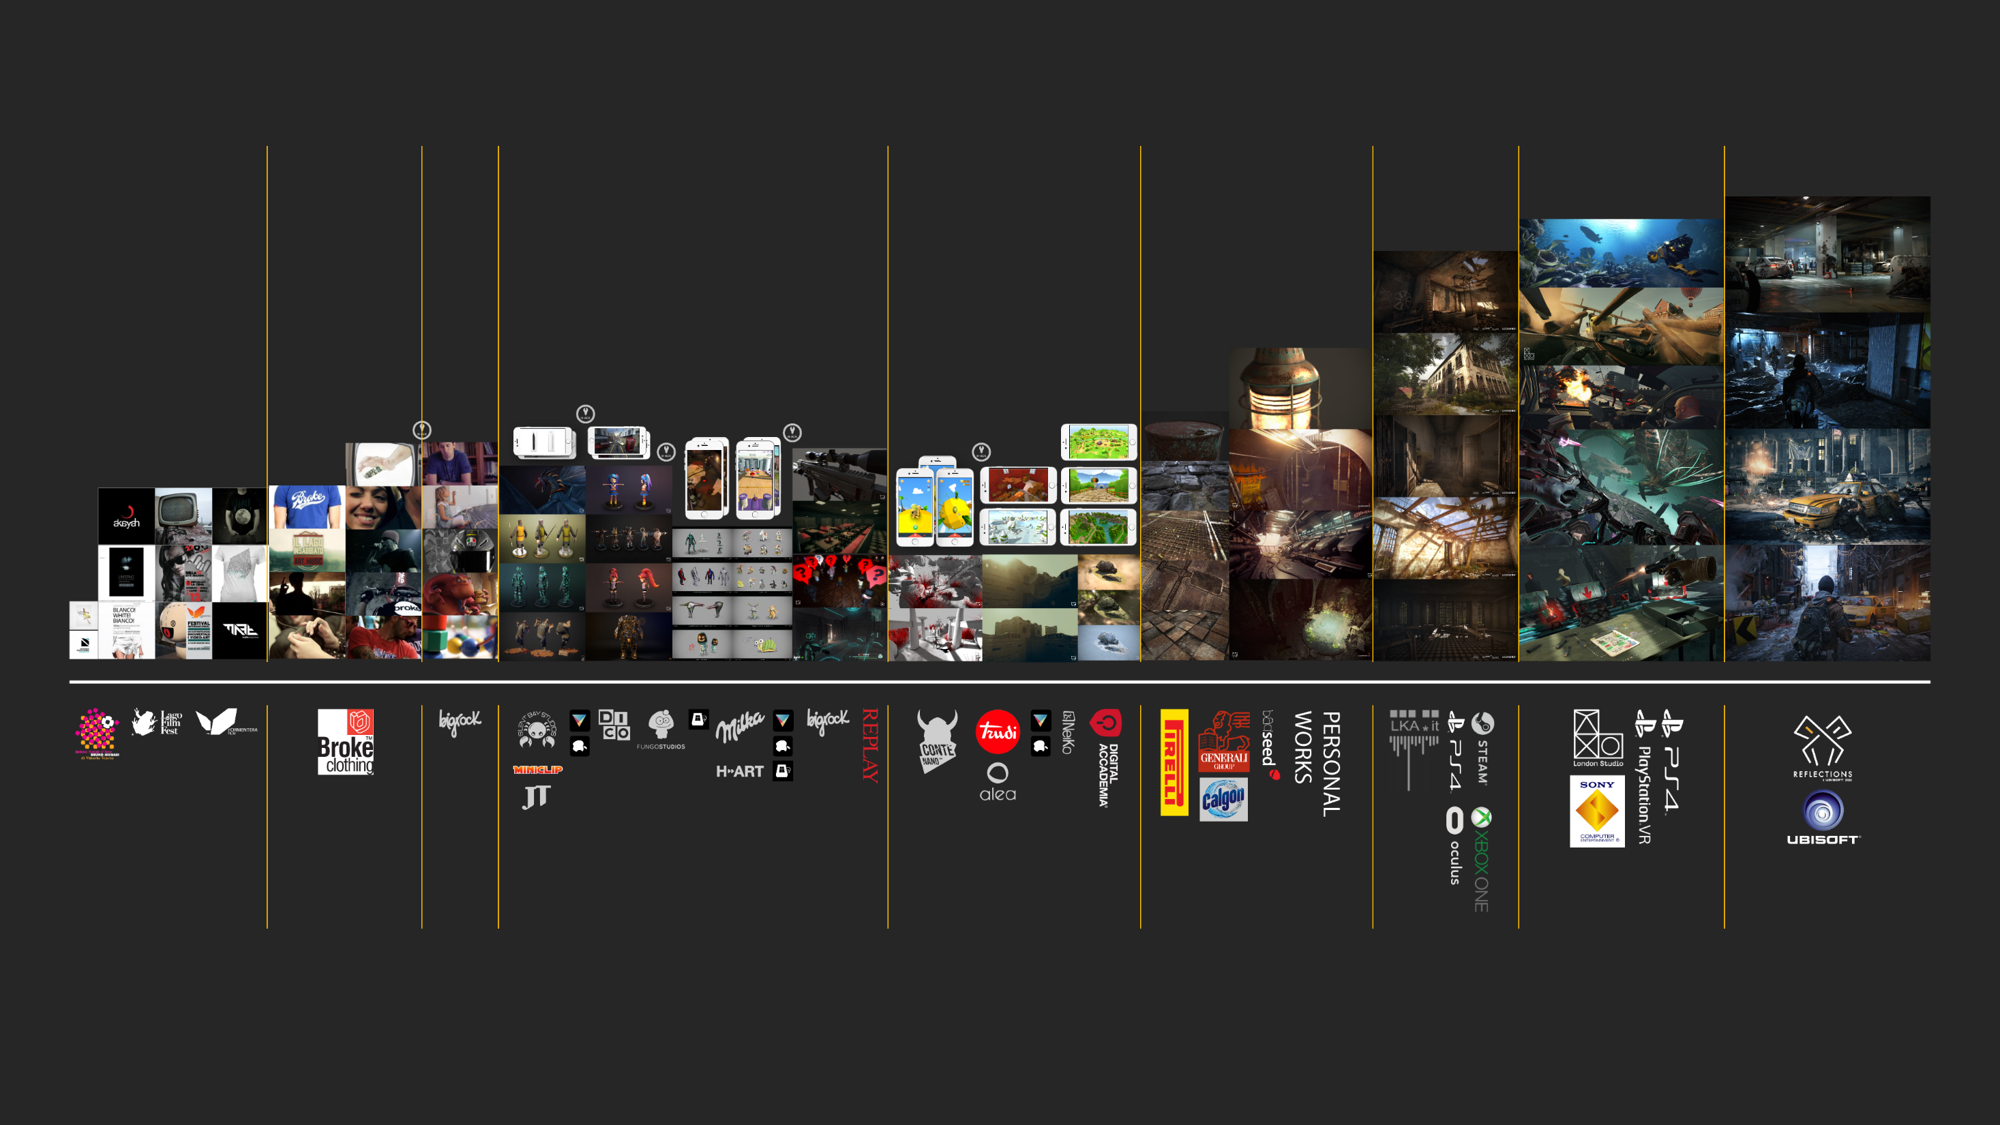The height and width of the screenshot is (1125, 2000).
Task: Click the Miniclip logo
Action: pos(538,770)
